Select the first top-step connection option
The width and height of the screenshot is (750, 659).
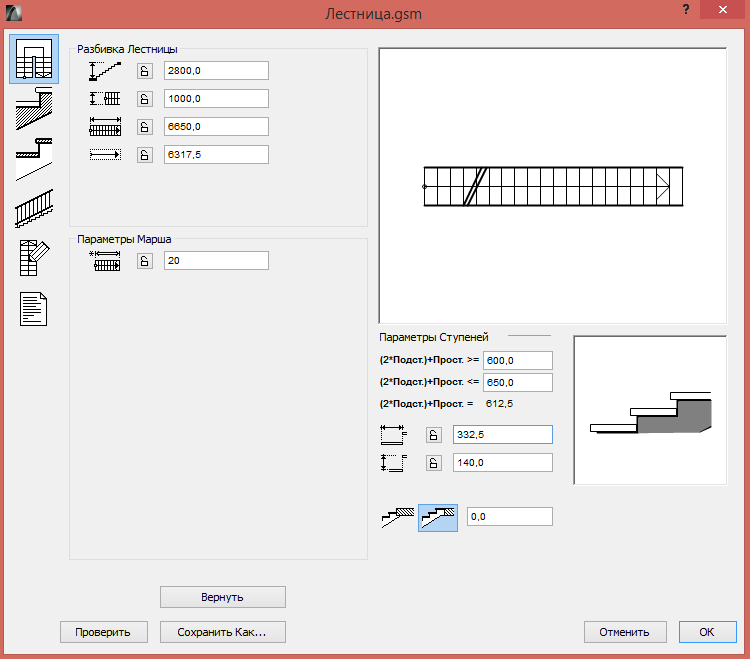point(398,517)
